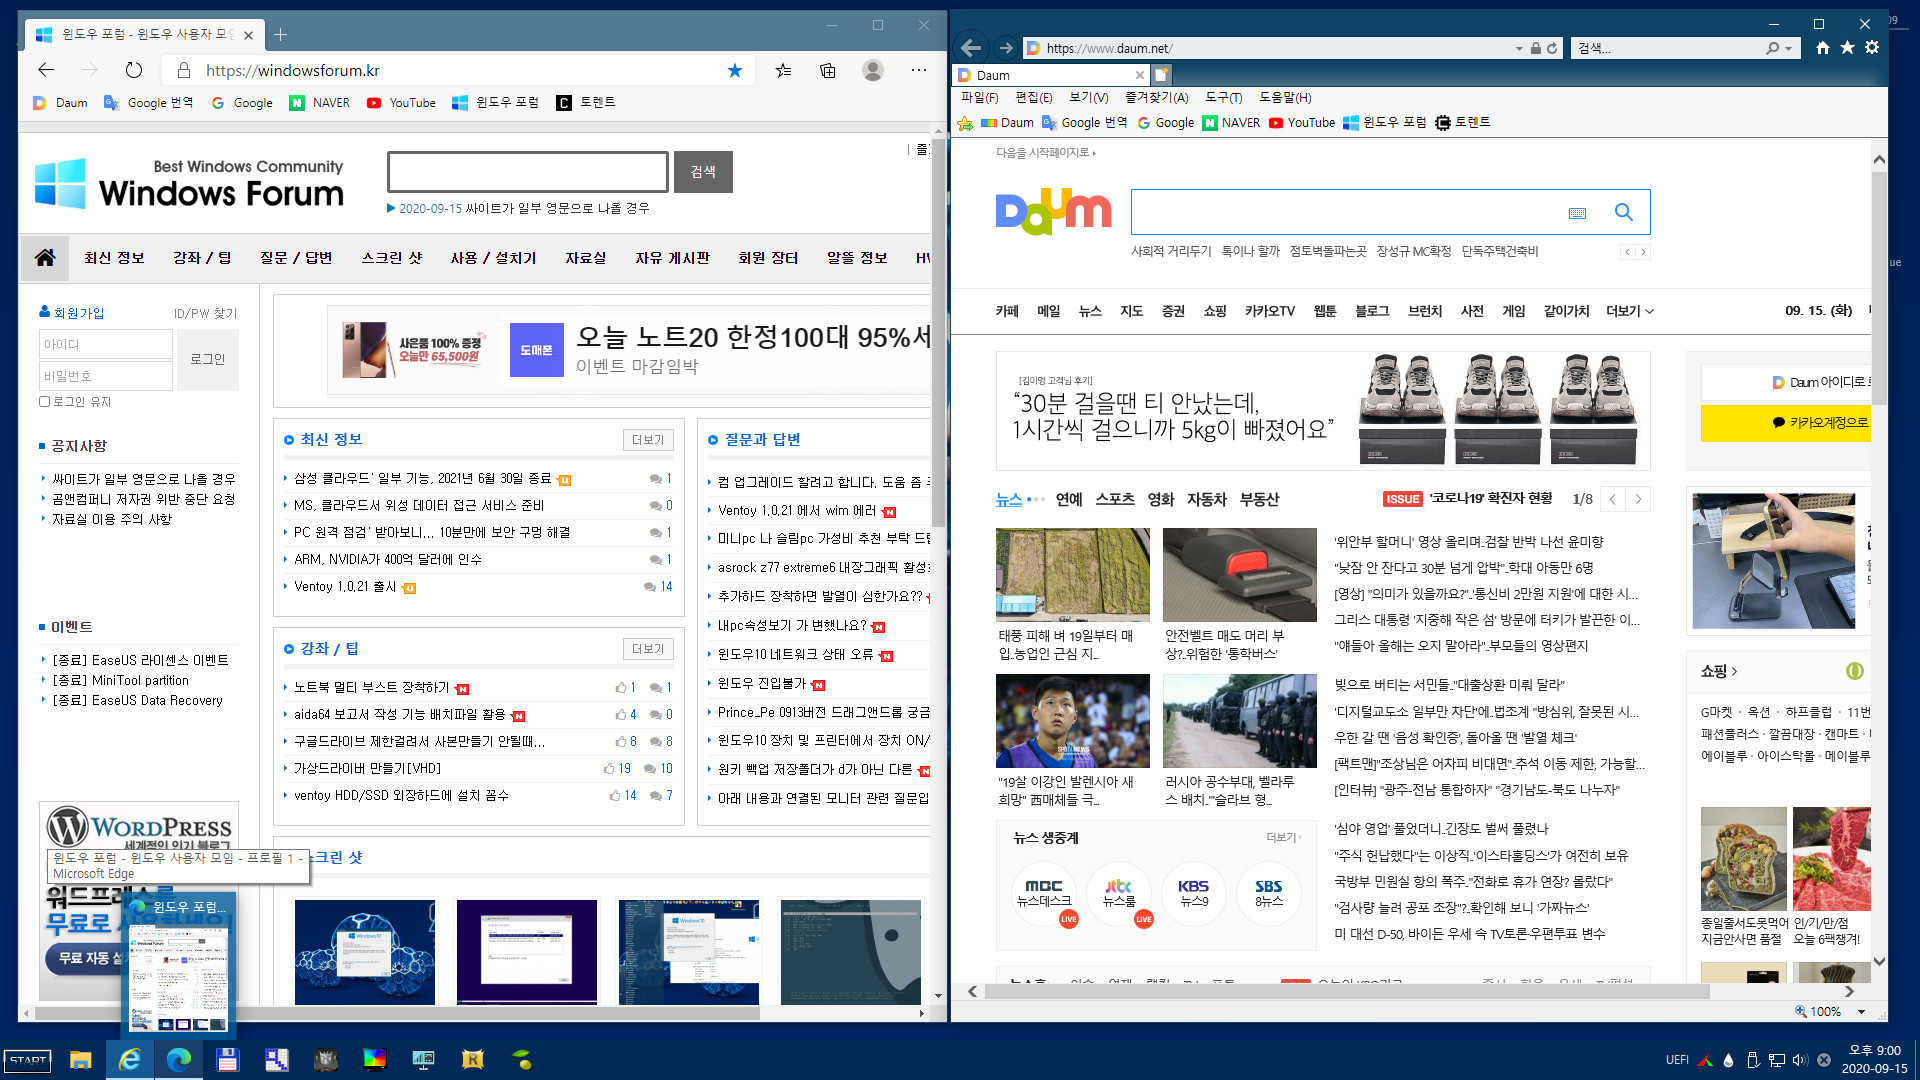Screen dimensions: 1920x1080
Task: Open IE zoom level 100% dropdown
Action: (1861, 1011)
